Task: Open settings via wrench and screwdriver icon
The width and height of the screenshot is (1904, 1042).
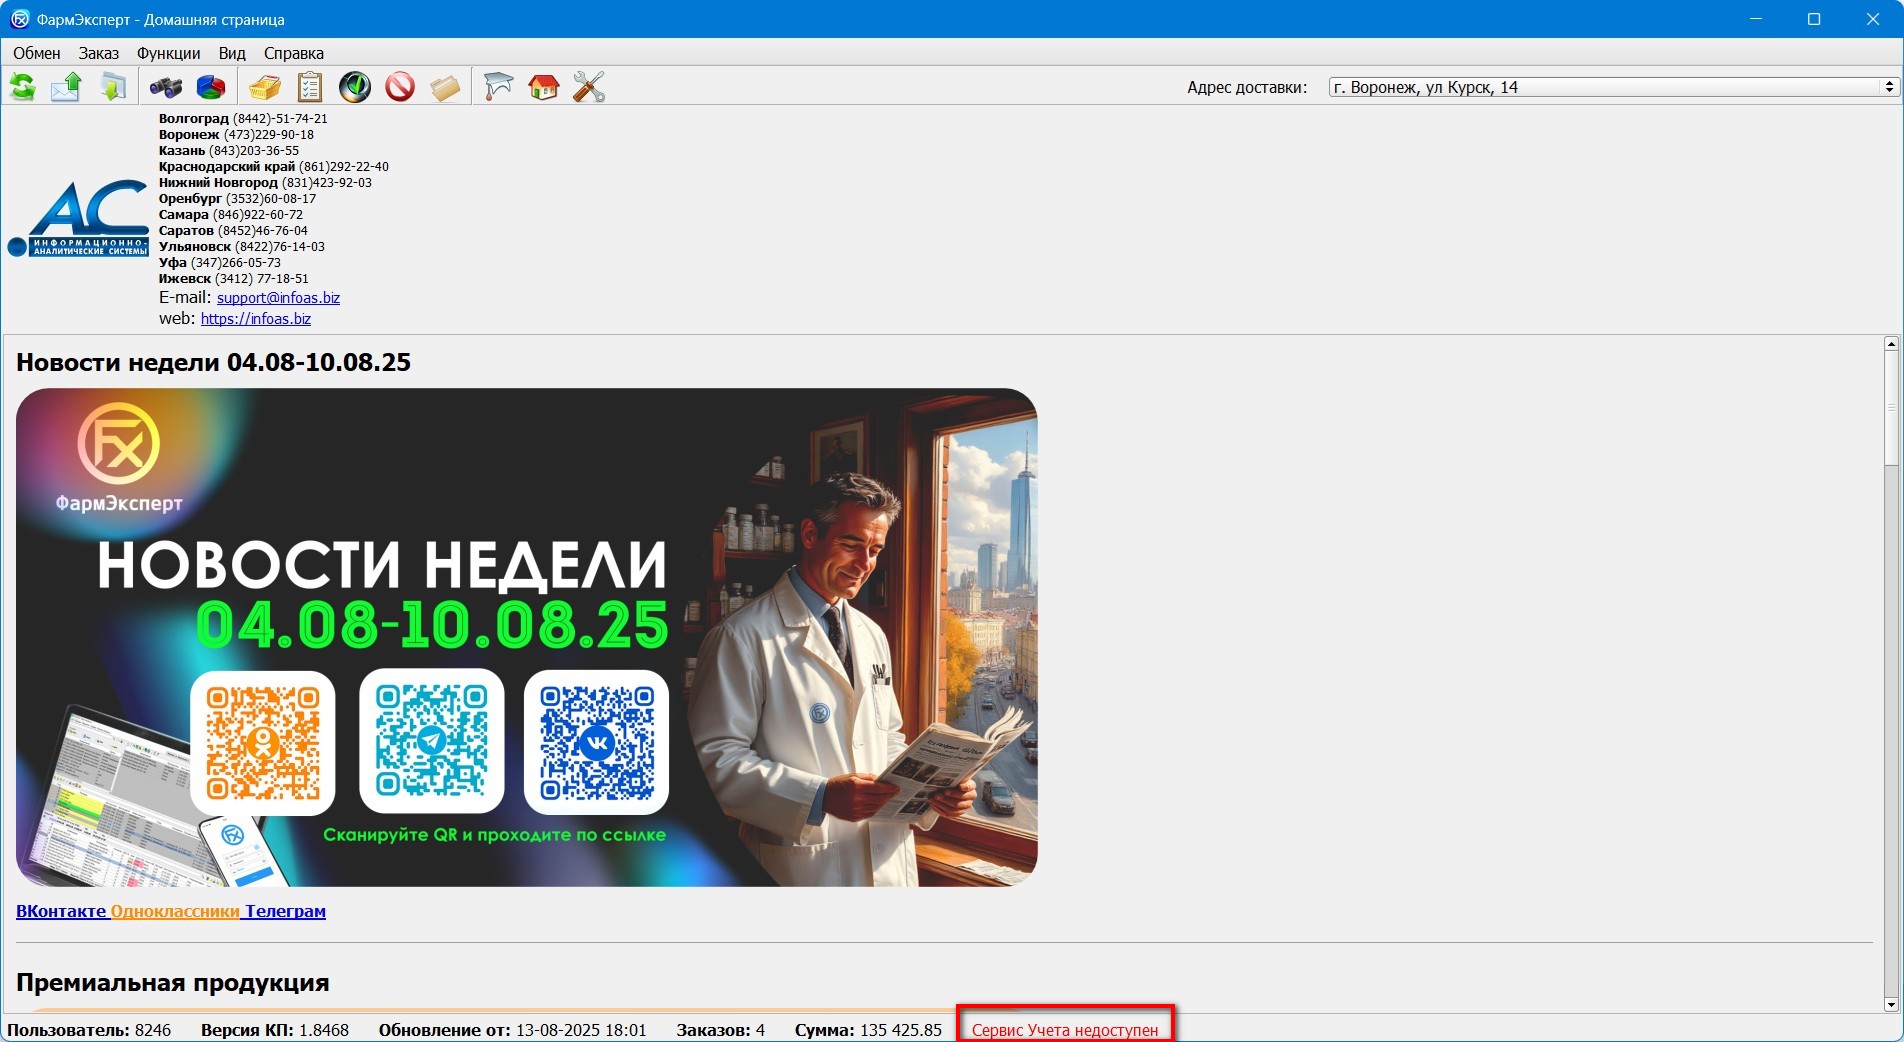Action: coord(588,88)
